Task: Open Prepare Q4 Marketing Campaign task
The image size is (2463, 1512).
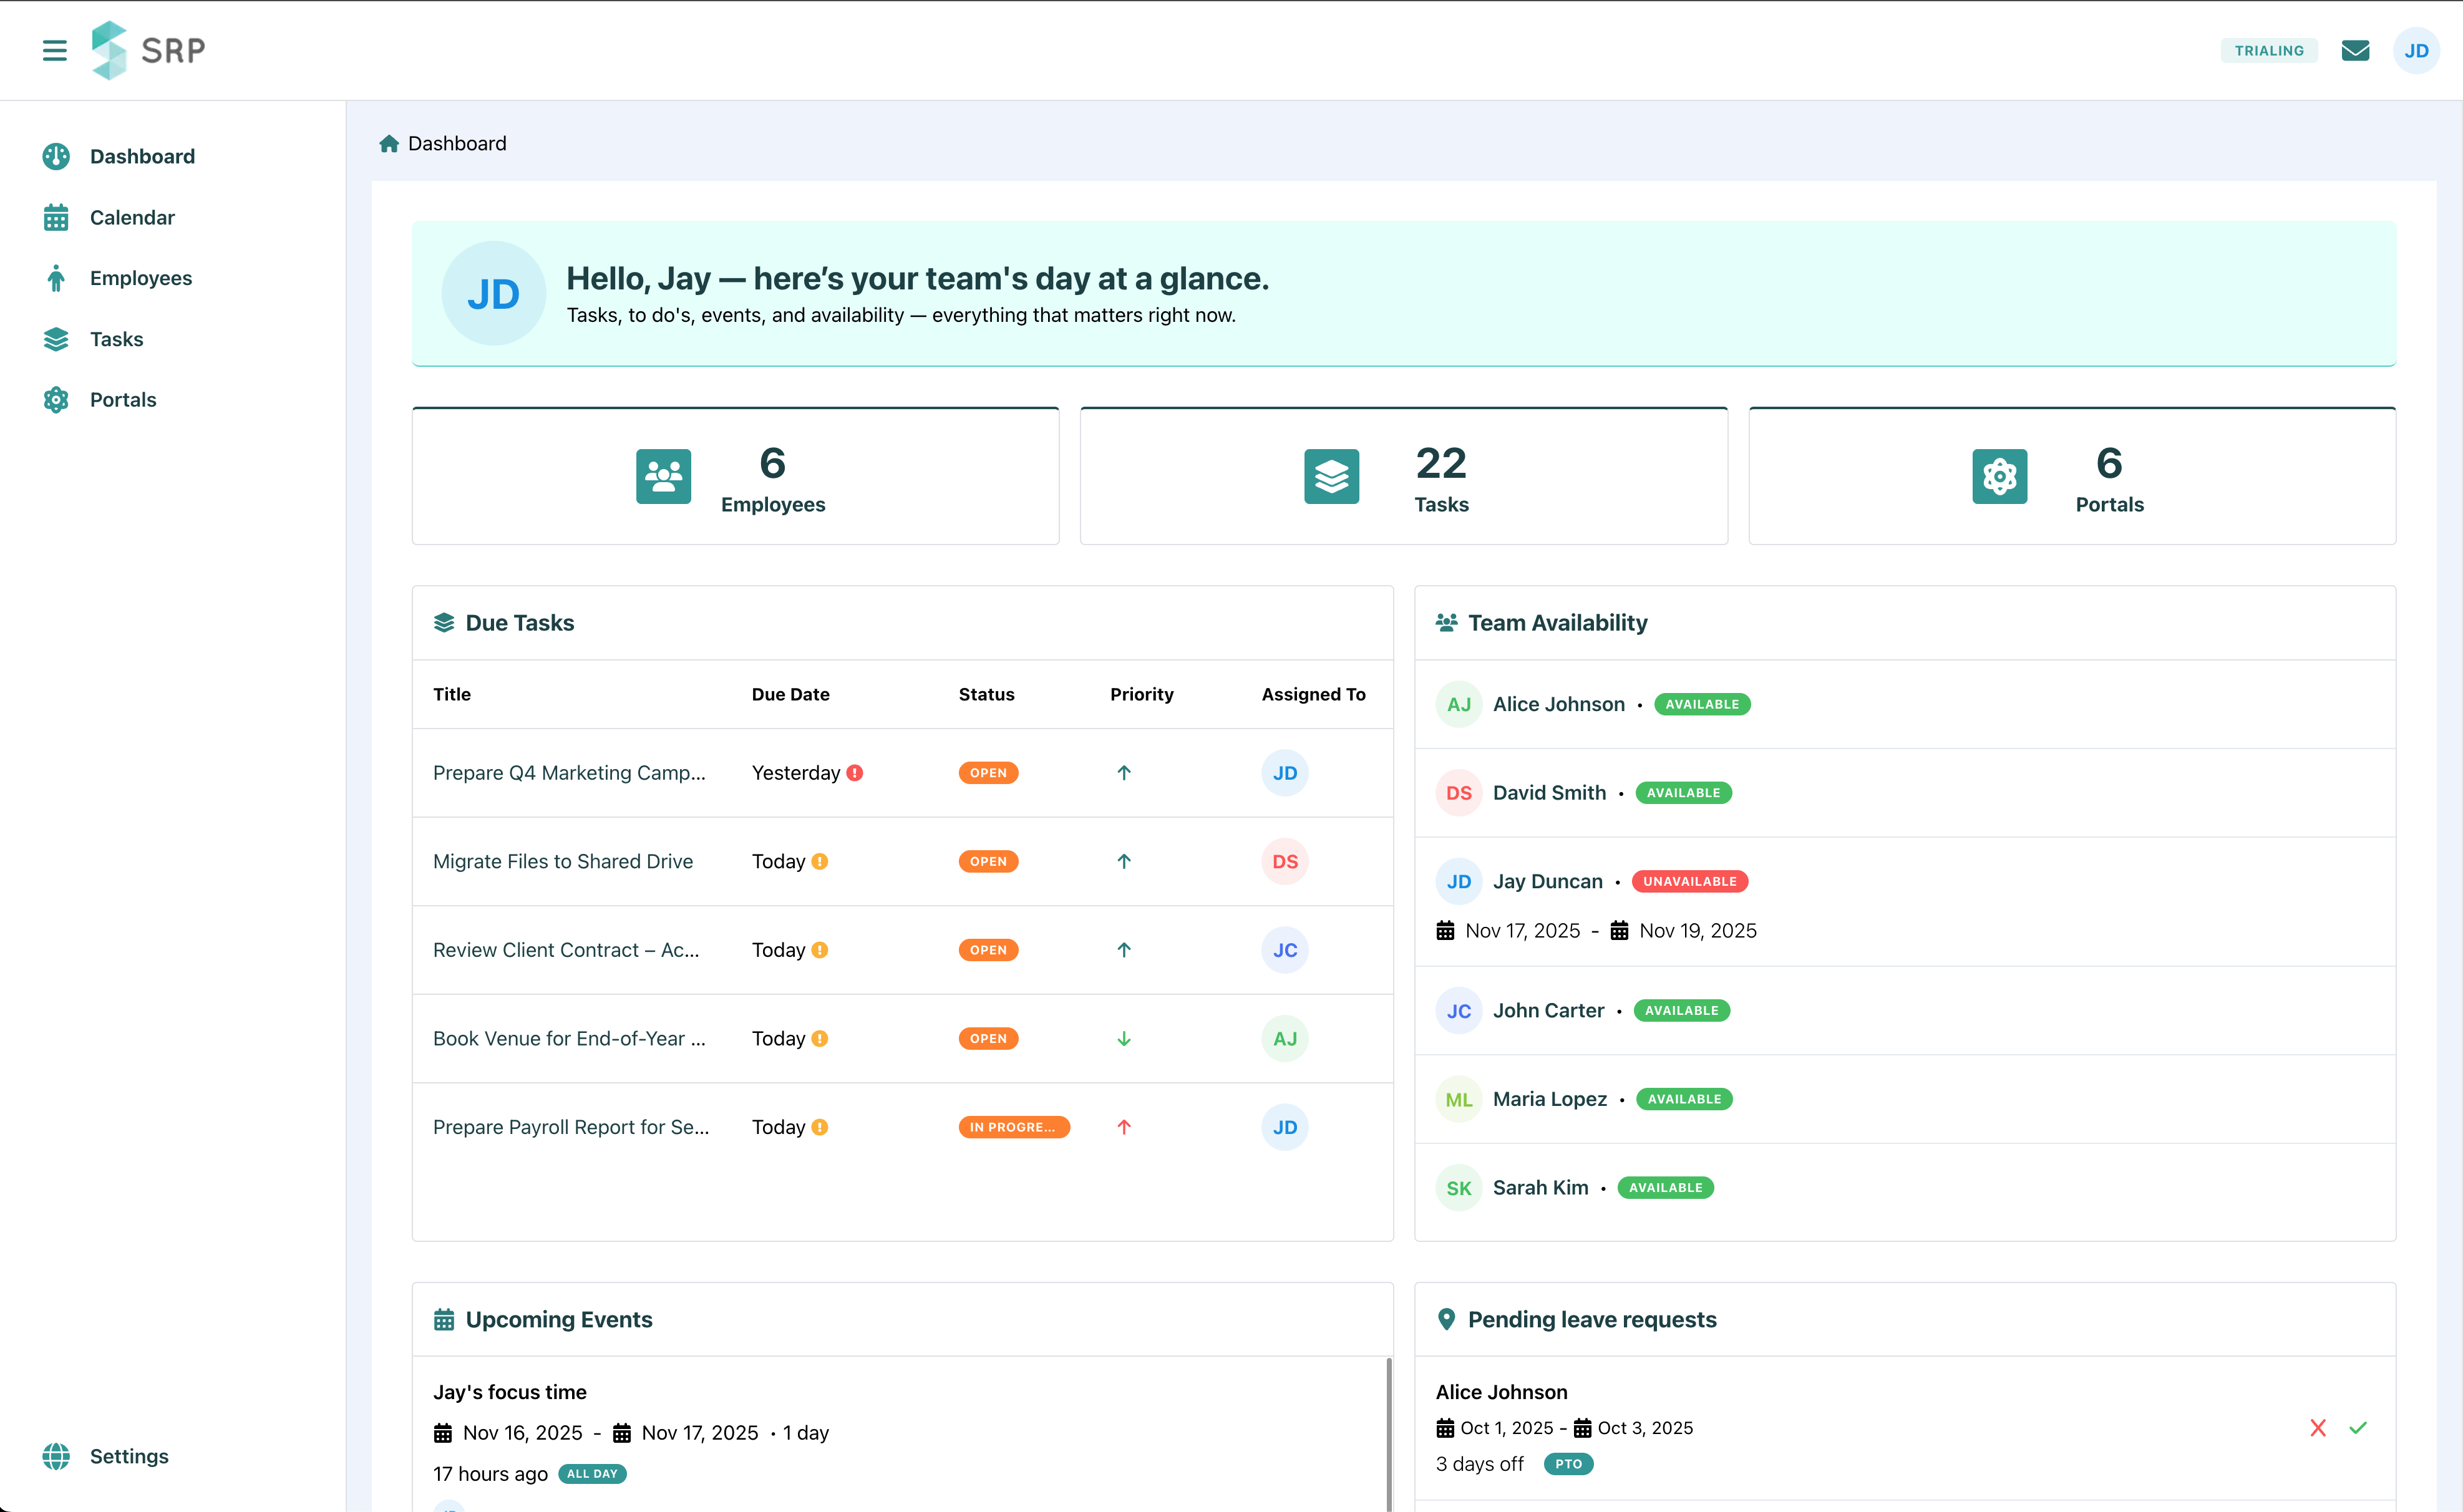Action: [569, 773]
